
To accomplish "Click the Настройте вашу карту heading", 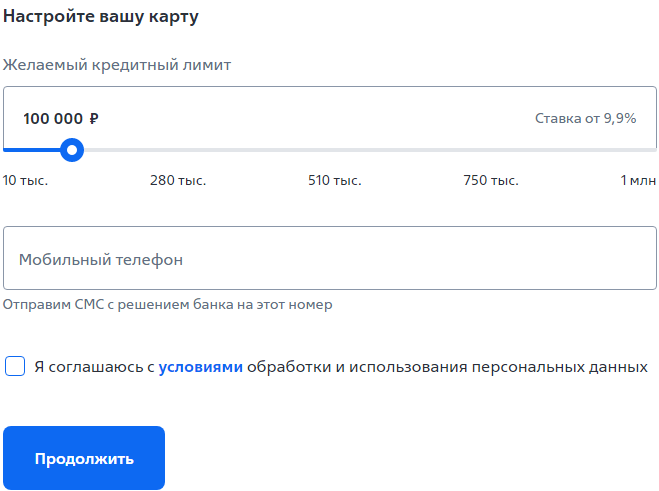I will tap(100, 17).
